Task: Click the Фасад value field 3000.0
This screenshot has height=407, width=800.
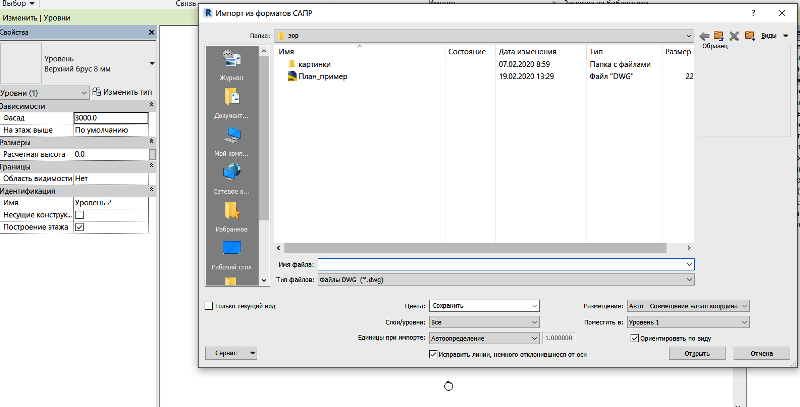Action: click(x=111, y=118)
